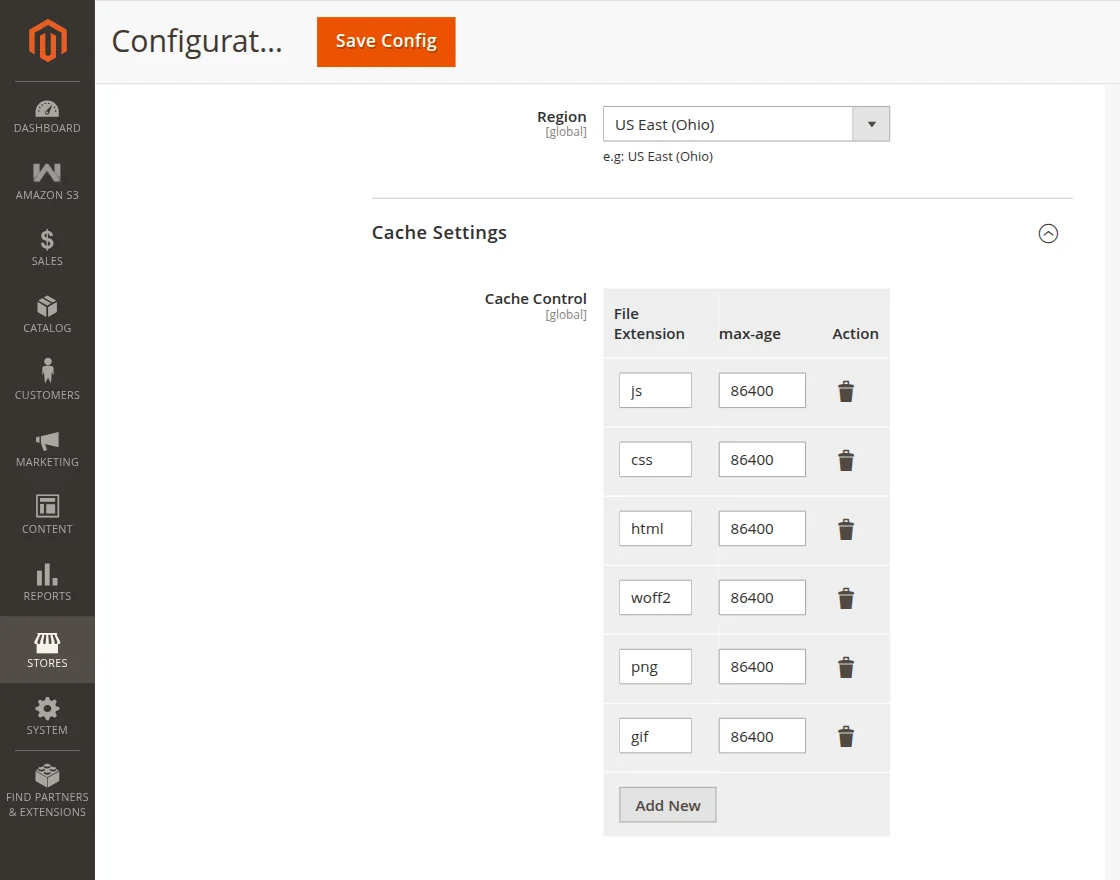
Task: Click the js file extension field
Action: click(x=655, y=391)
